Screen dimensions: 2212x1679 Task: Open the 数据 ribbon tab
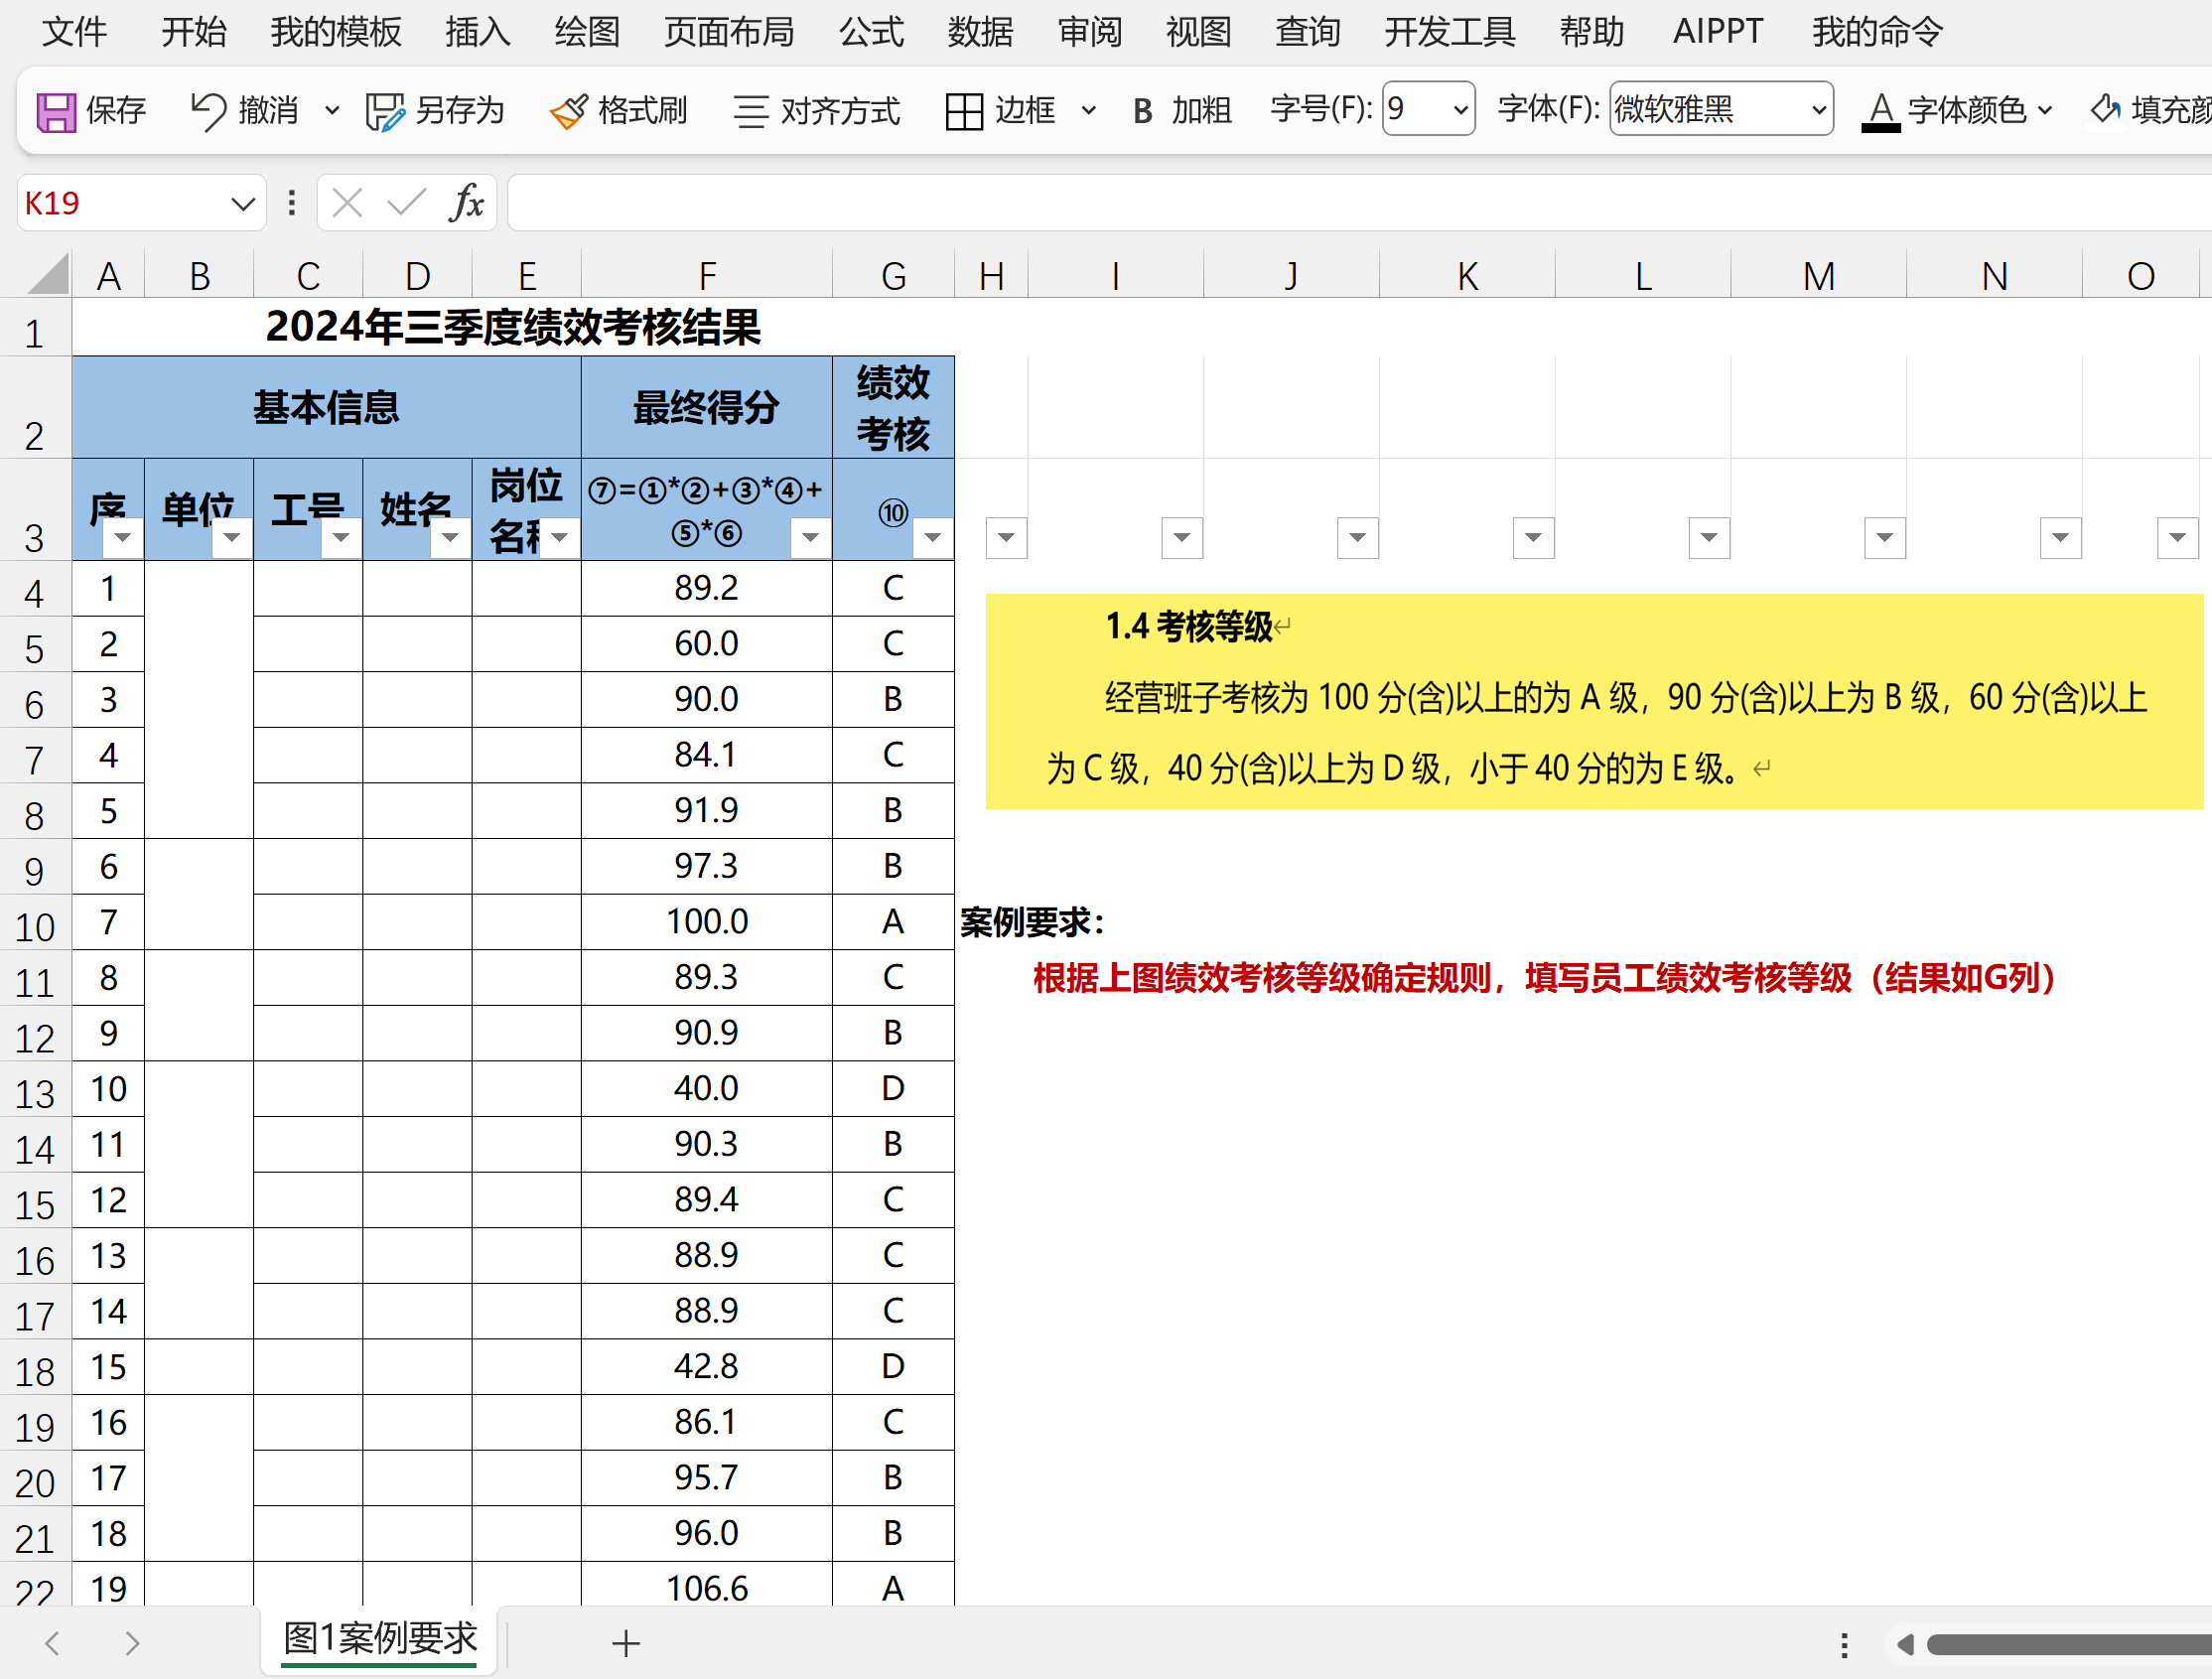980,32
